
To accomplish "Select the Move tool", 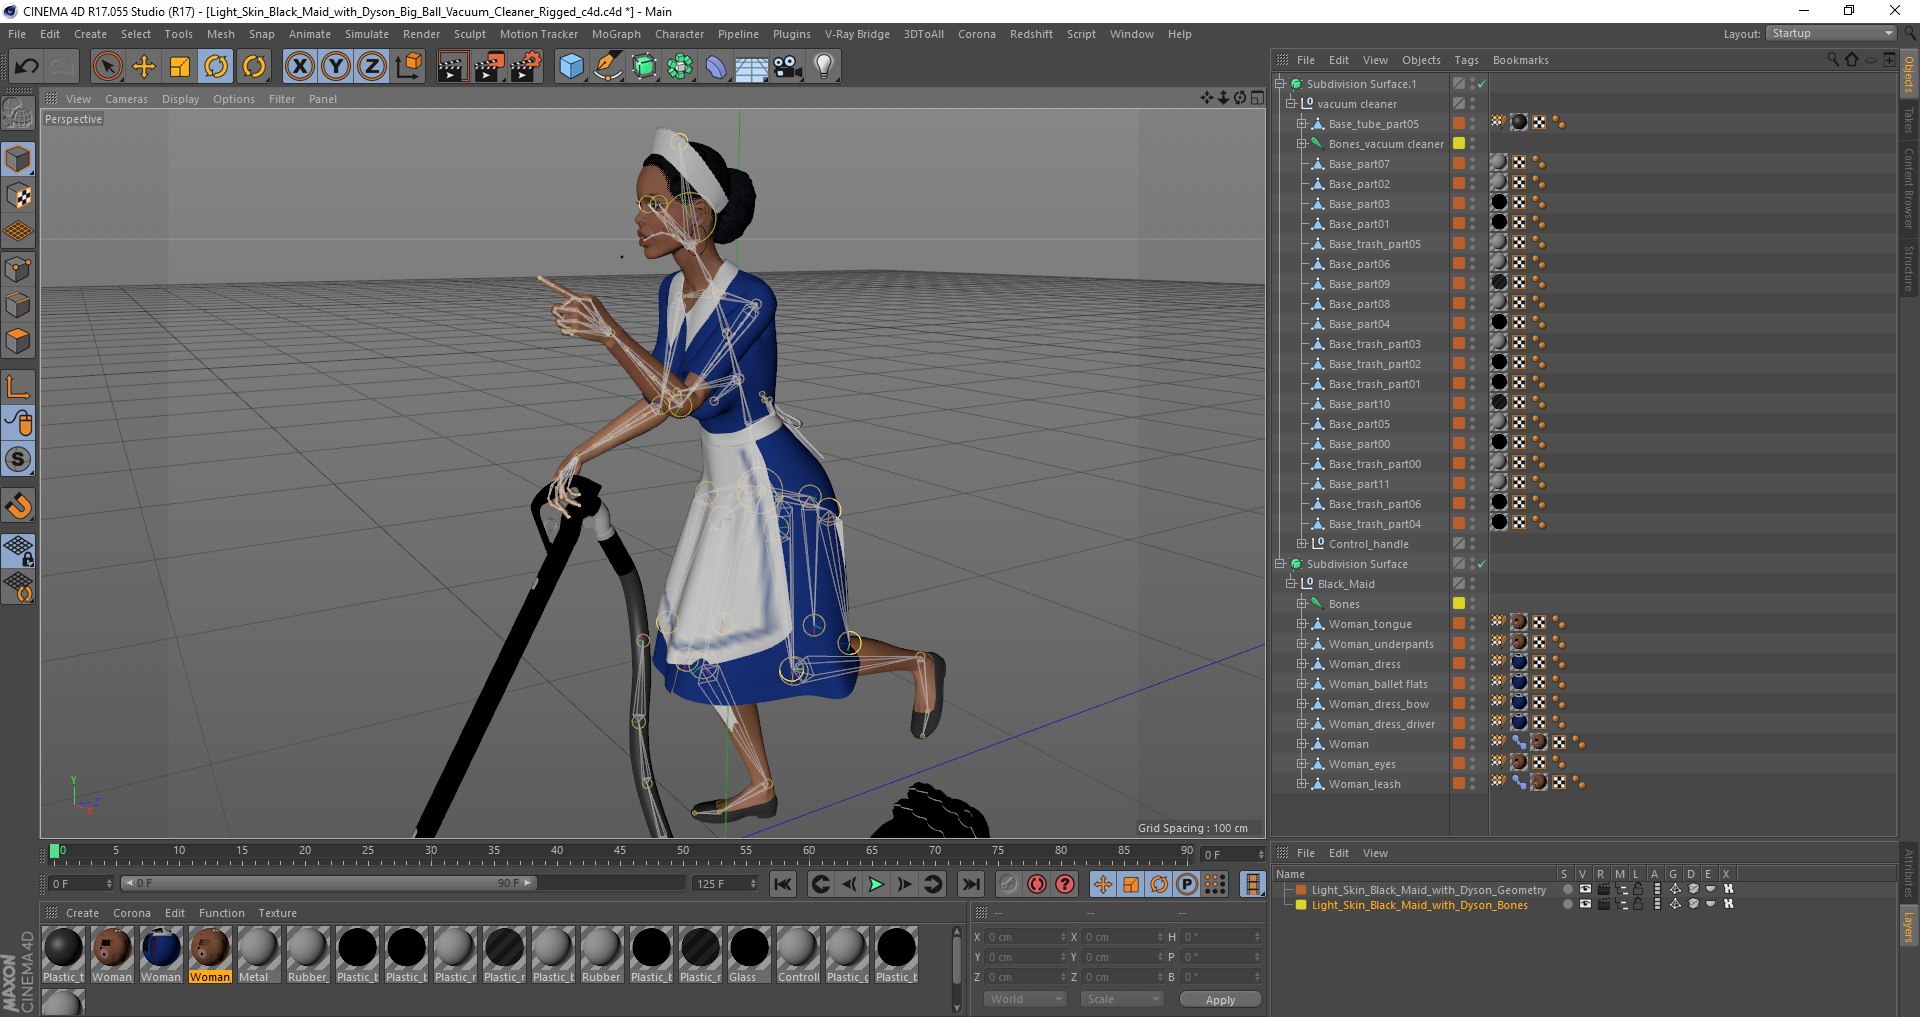I will pyautogui.click(x=144, y=67).
